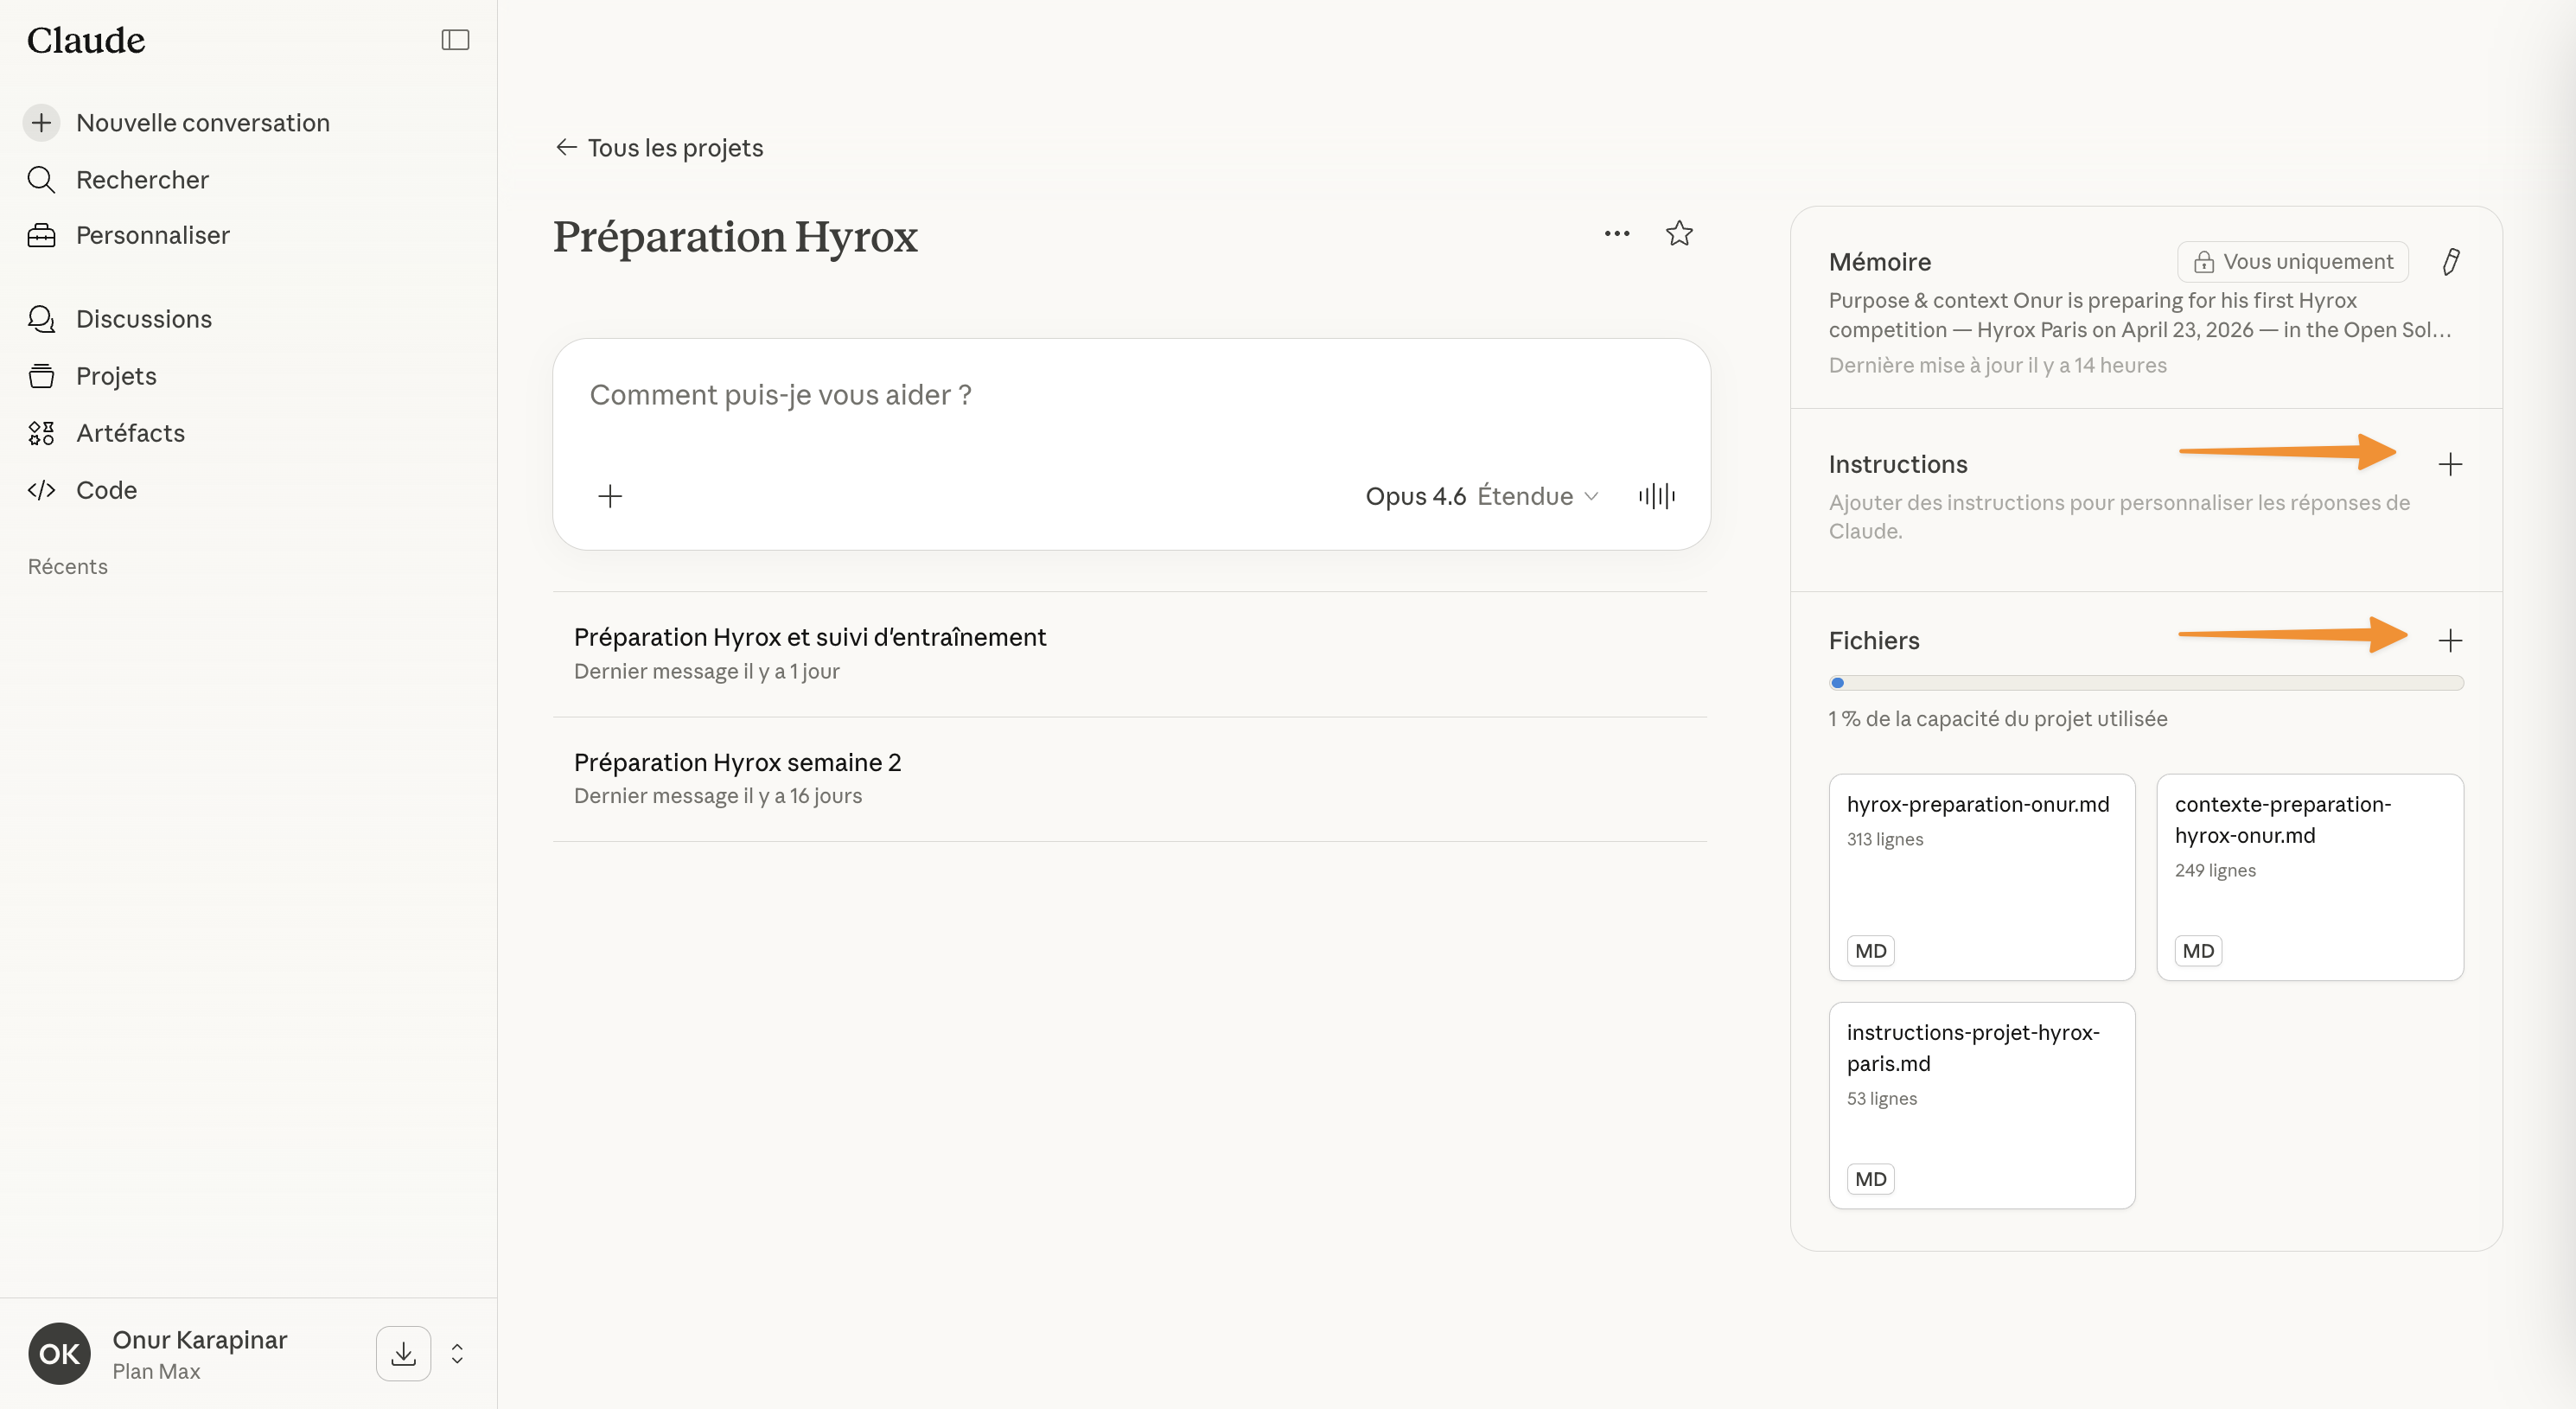The width and height of the screenshot is (2576, 1409).
Task: Click Ajouter des instructions placeholder text
Action: (2119, 517)
